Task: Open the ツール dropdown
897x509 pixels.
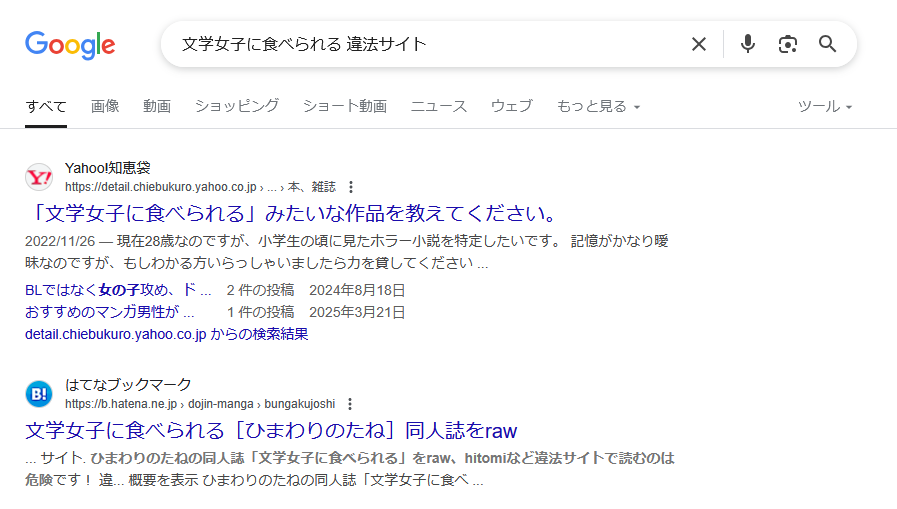Action: point(825,106)
